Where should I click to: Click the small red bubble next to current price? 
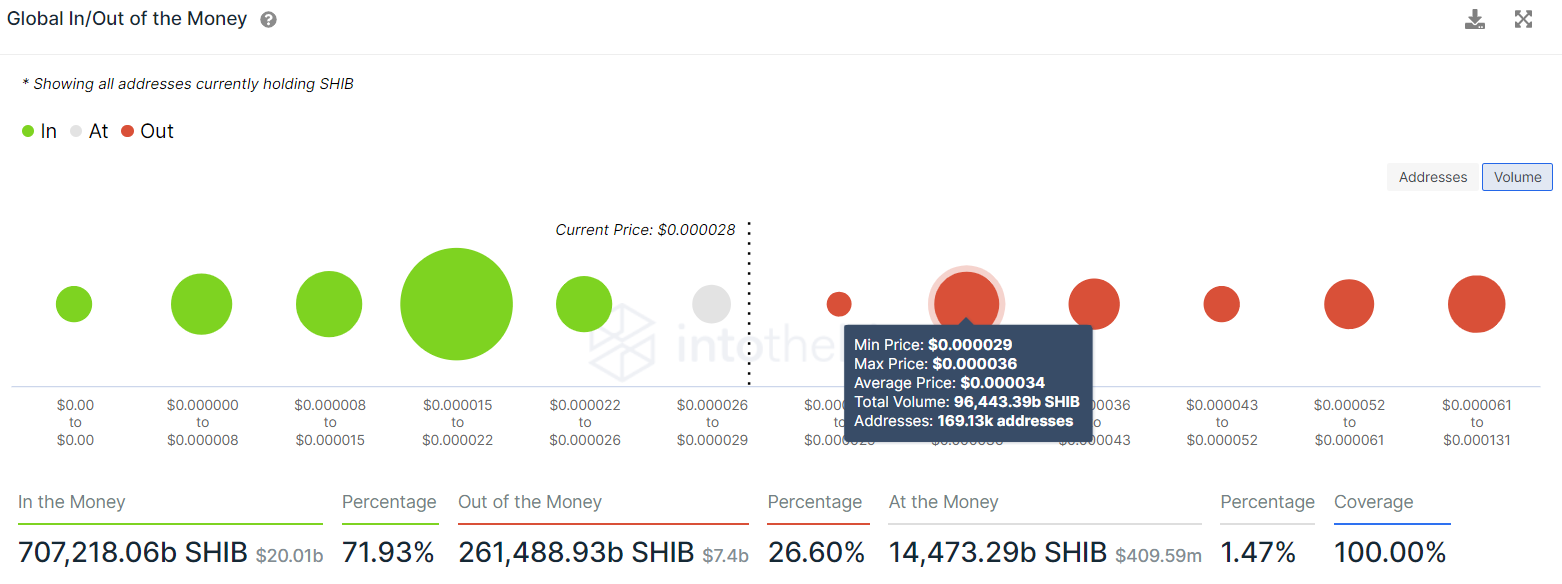[839, 304]
